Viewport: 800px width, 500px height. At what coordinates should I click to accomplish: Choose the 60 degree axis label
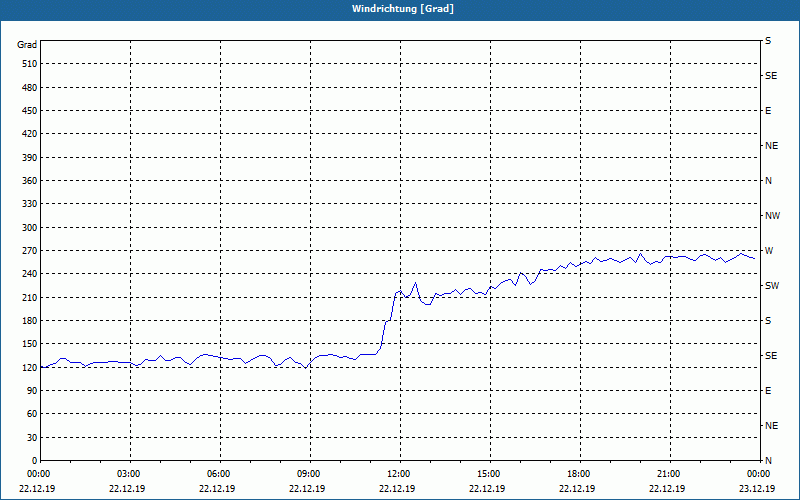(x=32, y=414)
